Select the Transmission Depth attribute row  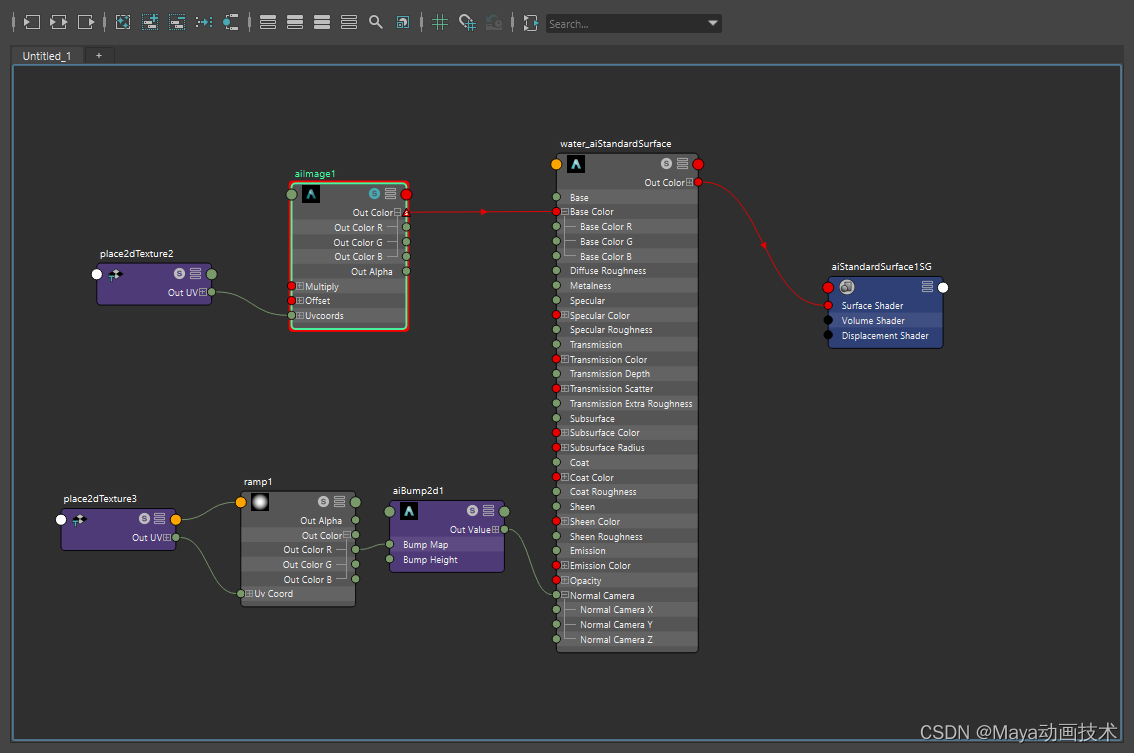click(x=627, y=374)
